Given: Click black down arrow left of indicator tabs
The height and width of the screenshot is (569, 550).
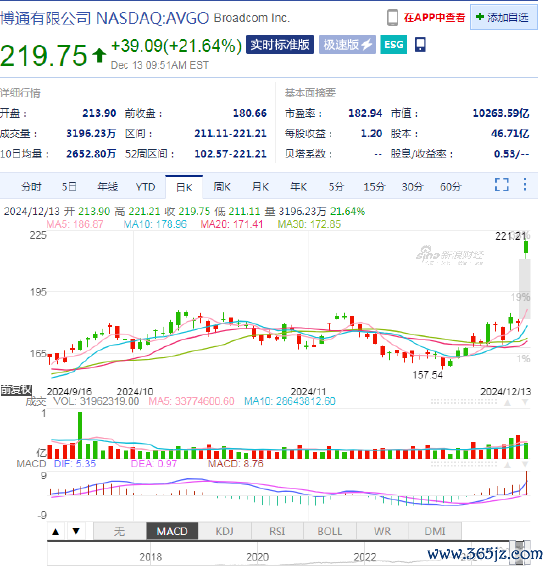Looking at the screenshot, I should pyautogui.click(x=76, y=532).
